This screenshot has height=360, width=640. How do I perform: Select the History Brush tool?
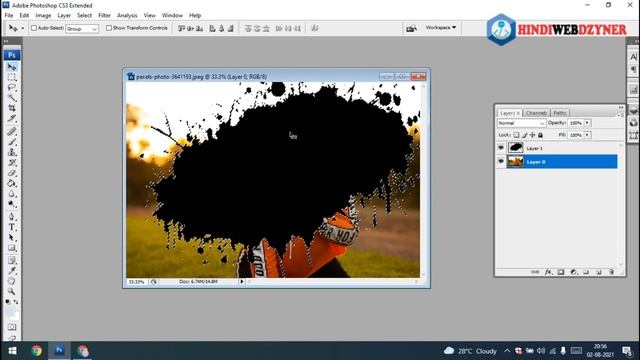(x=12, y=163)
